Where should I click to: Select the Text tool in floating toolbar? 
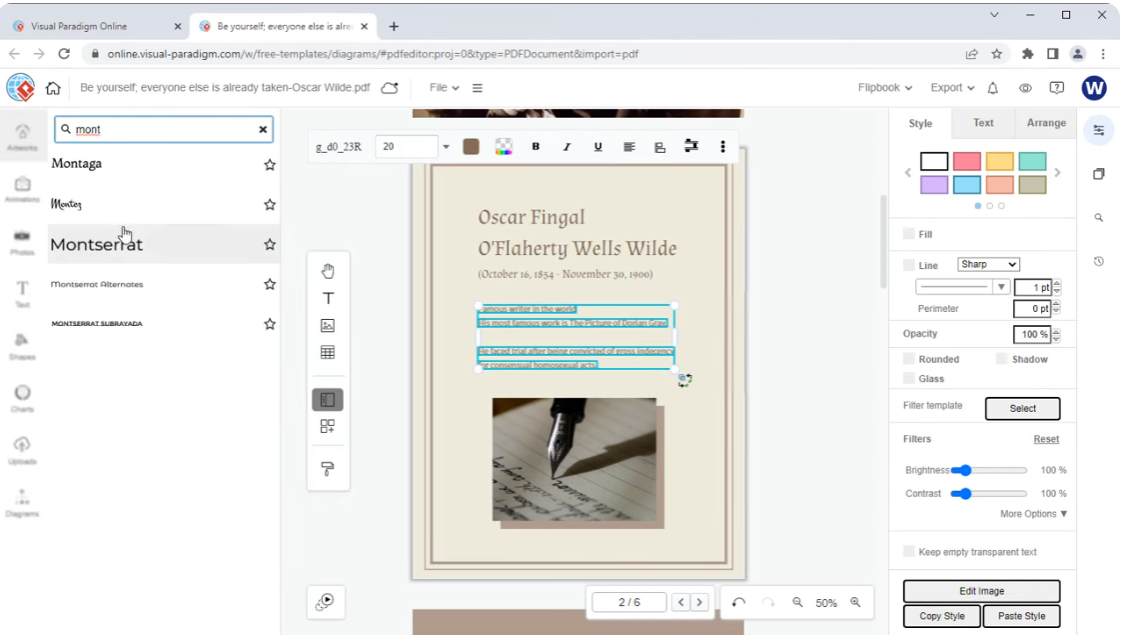pos(328,298)
